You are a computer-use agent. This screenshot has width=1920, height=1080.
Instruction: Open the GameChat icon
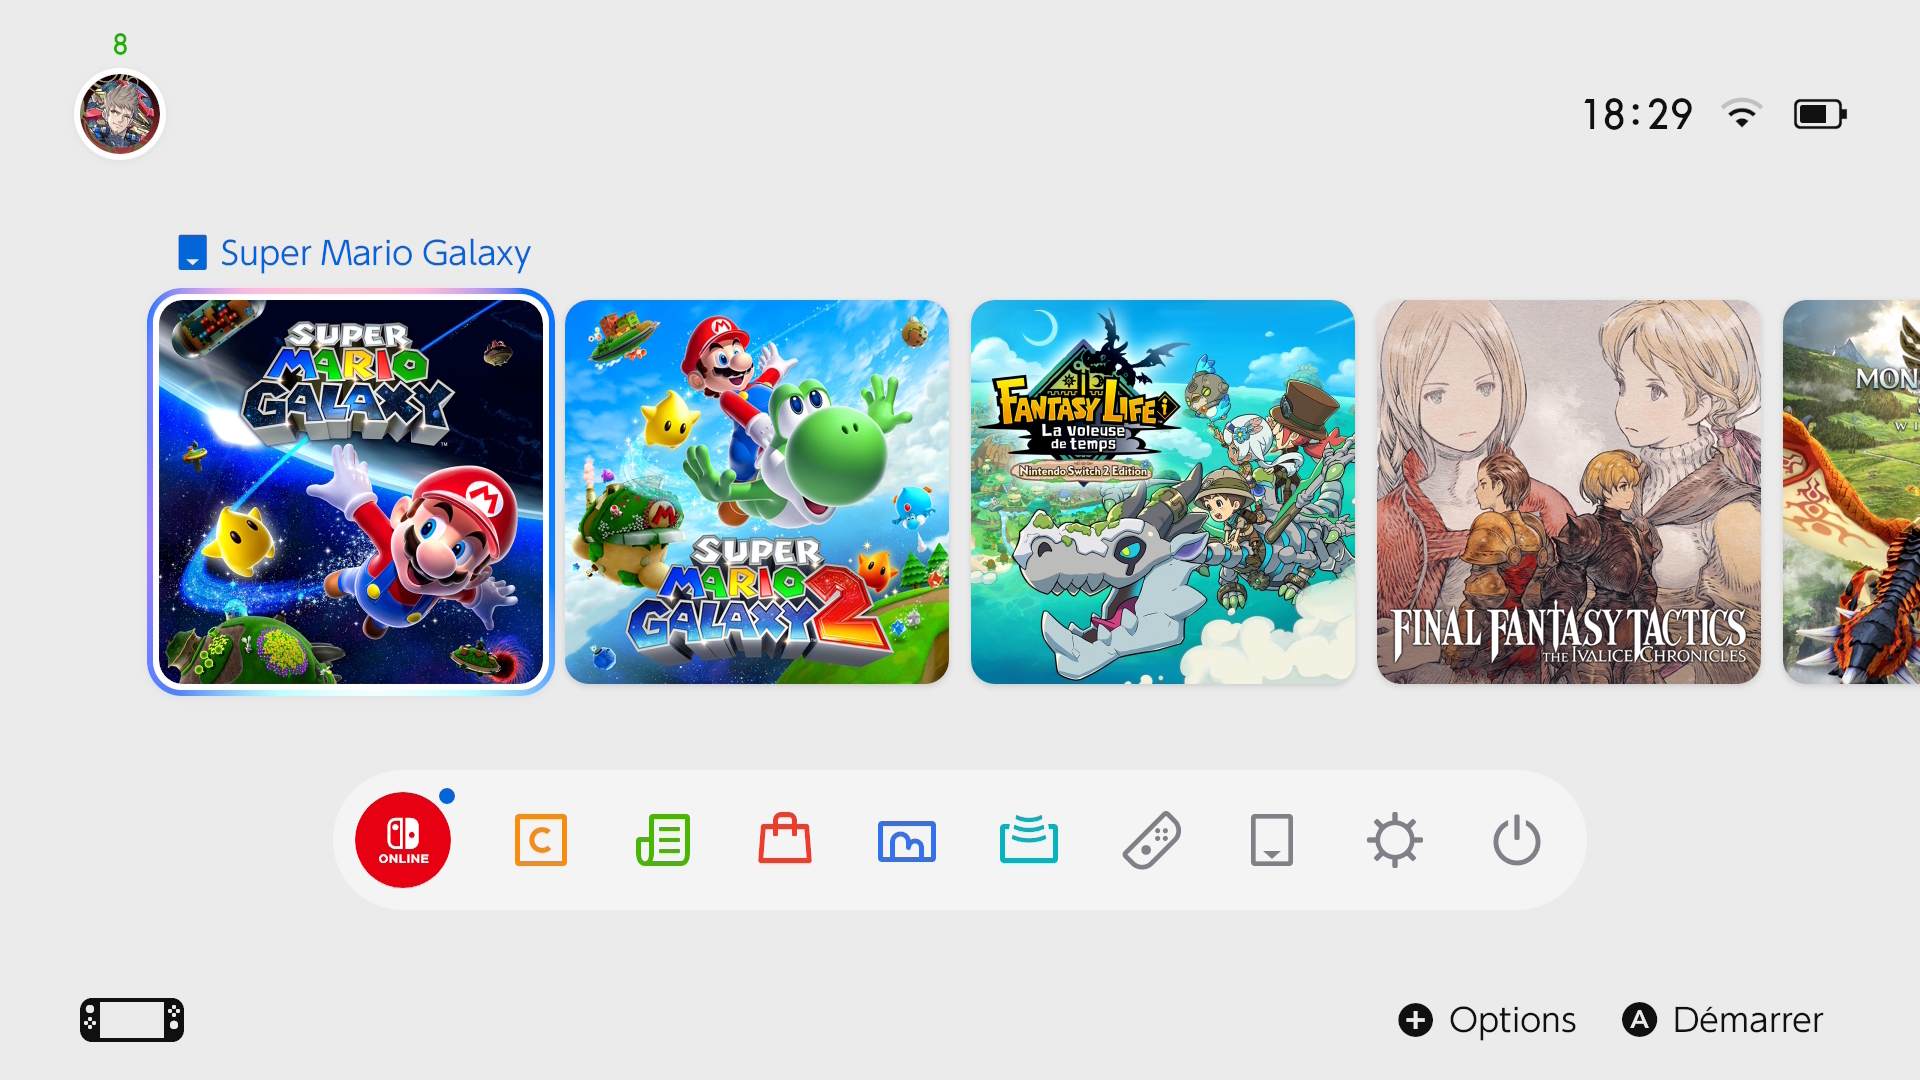click(x=540, y=840)
